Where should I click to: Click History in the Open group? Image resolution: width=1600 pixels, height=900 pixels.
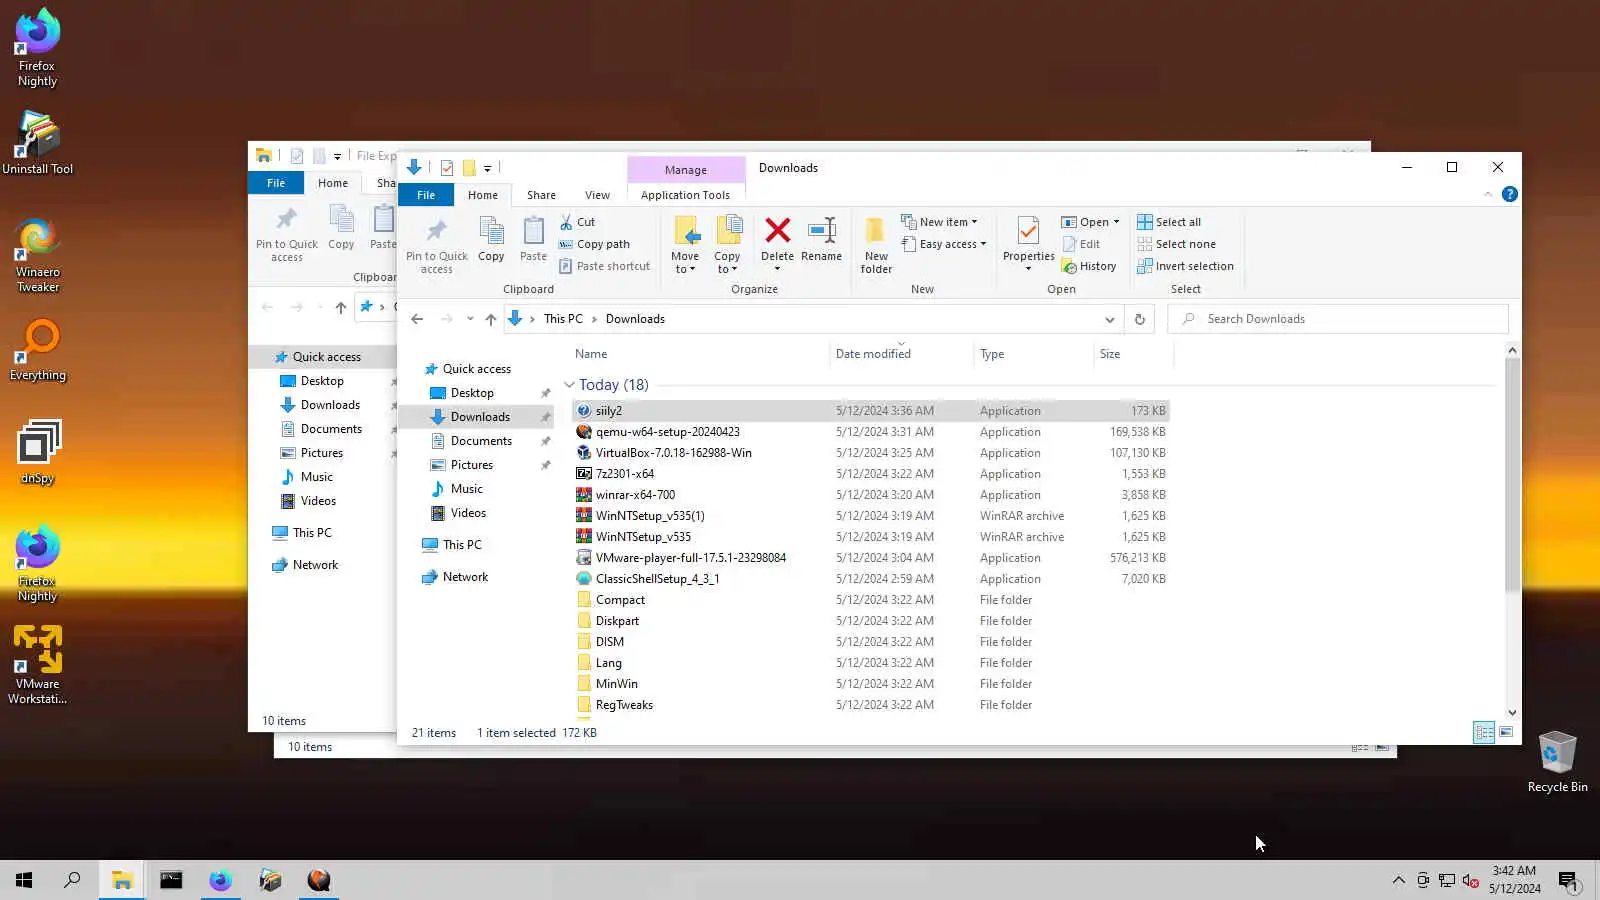(x=1089, y=266)
